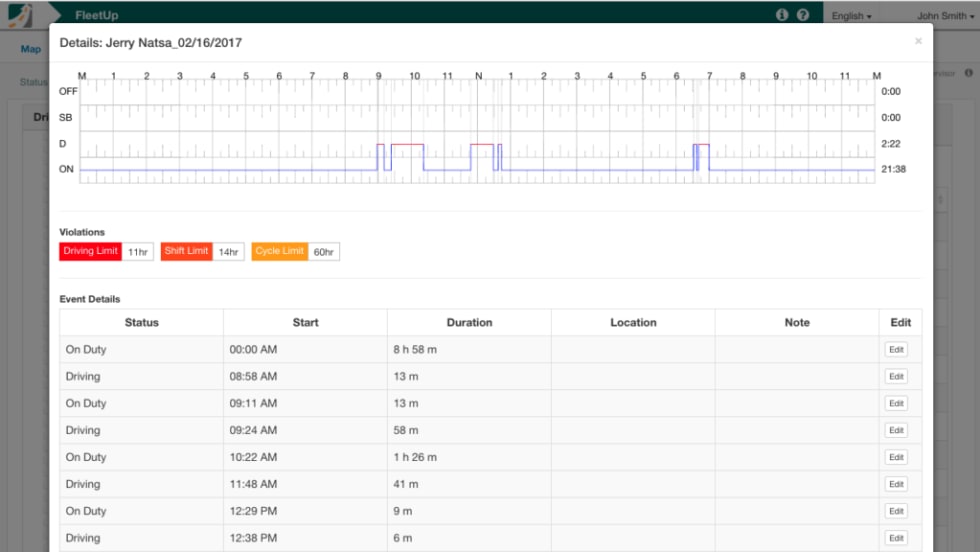Edit the 00:00 AM On Duty event
Viewport: 980px width, 552px height.
(896, 350)
